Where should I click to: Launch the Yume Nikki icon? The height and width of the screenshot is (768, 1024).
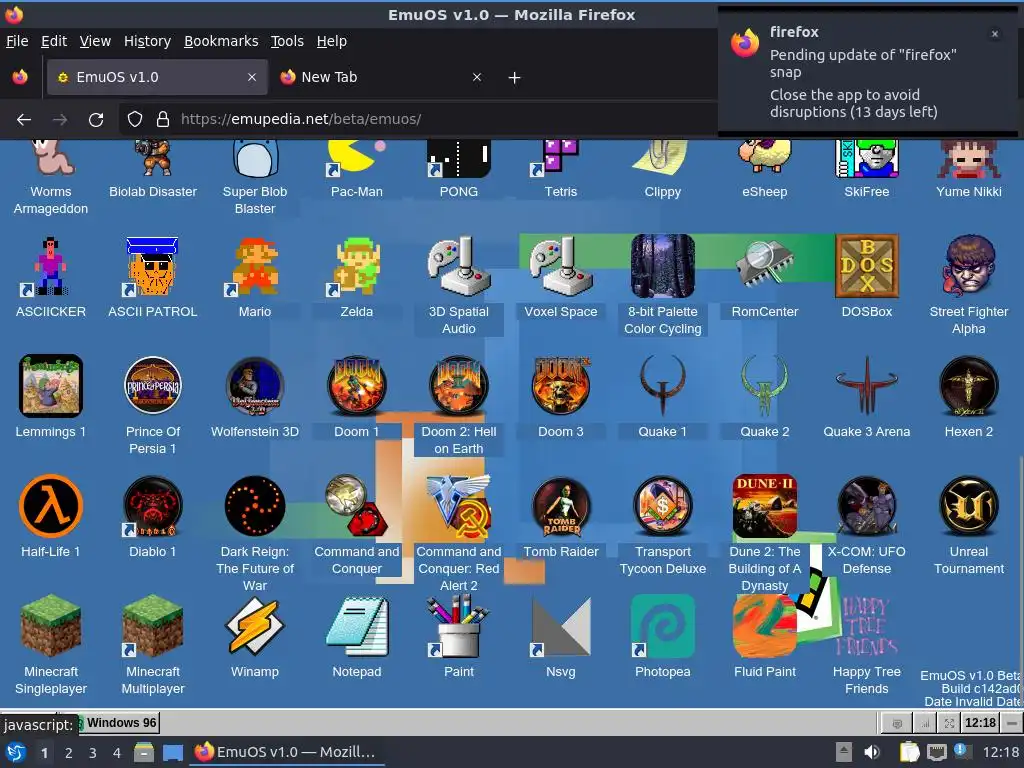click(x=968, y=158)
